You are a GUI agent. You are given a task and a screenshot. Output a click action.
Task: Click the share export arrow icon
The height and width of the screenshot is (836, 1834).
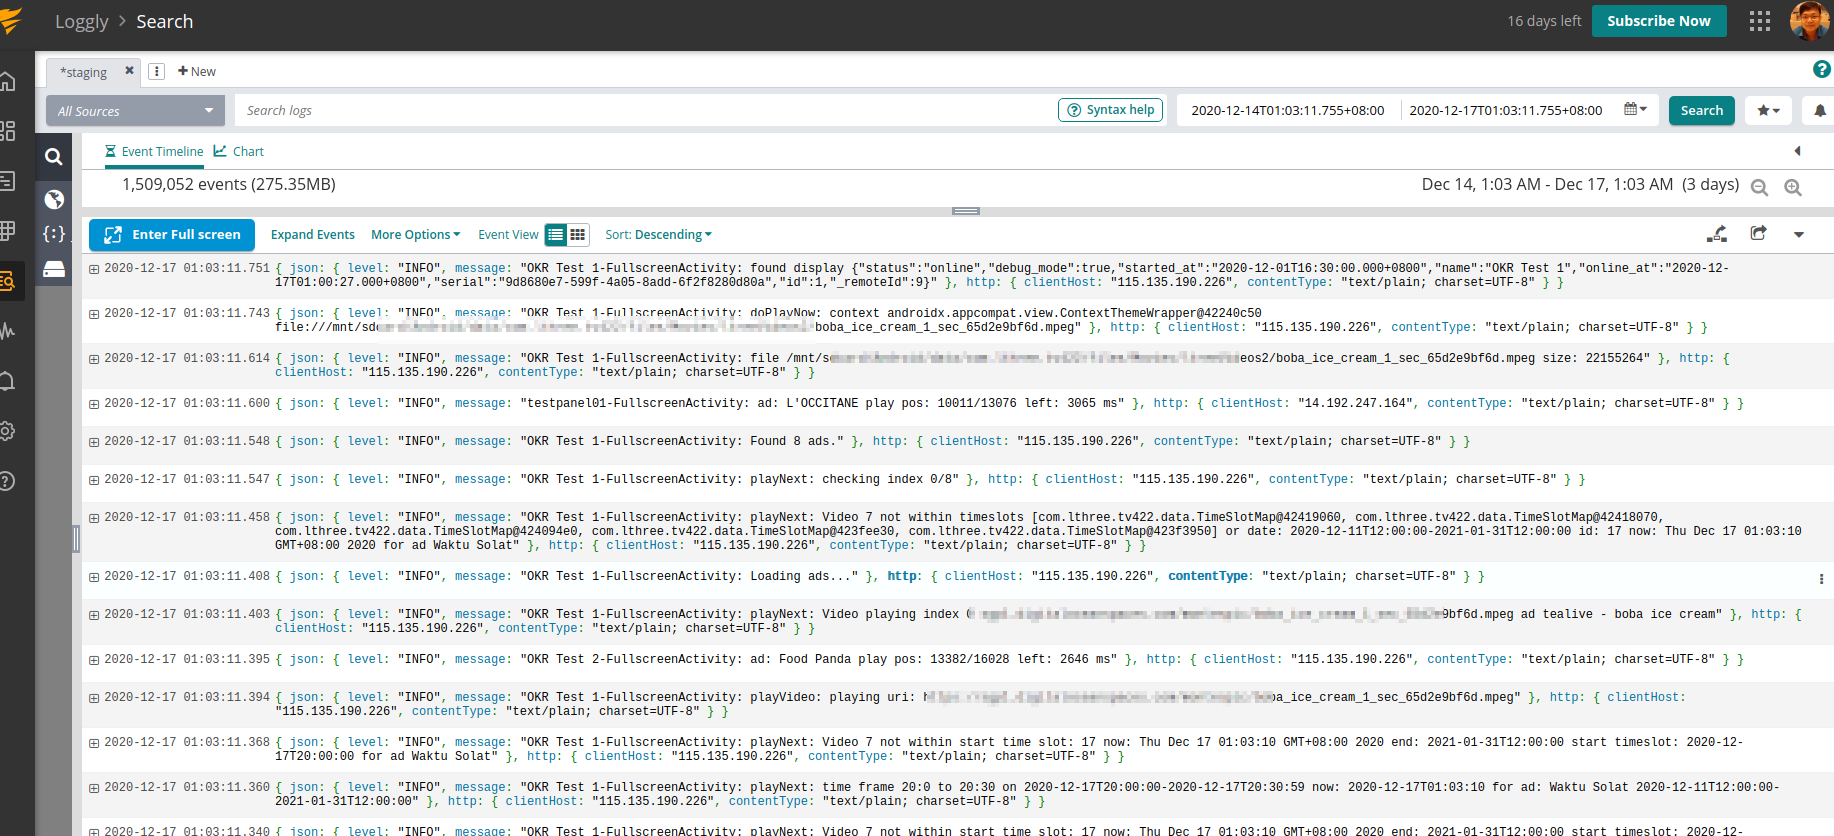(1758, 234)
